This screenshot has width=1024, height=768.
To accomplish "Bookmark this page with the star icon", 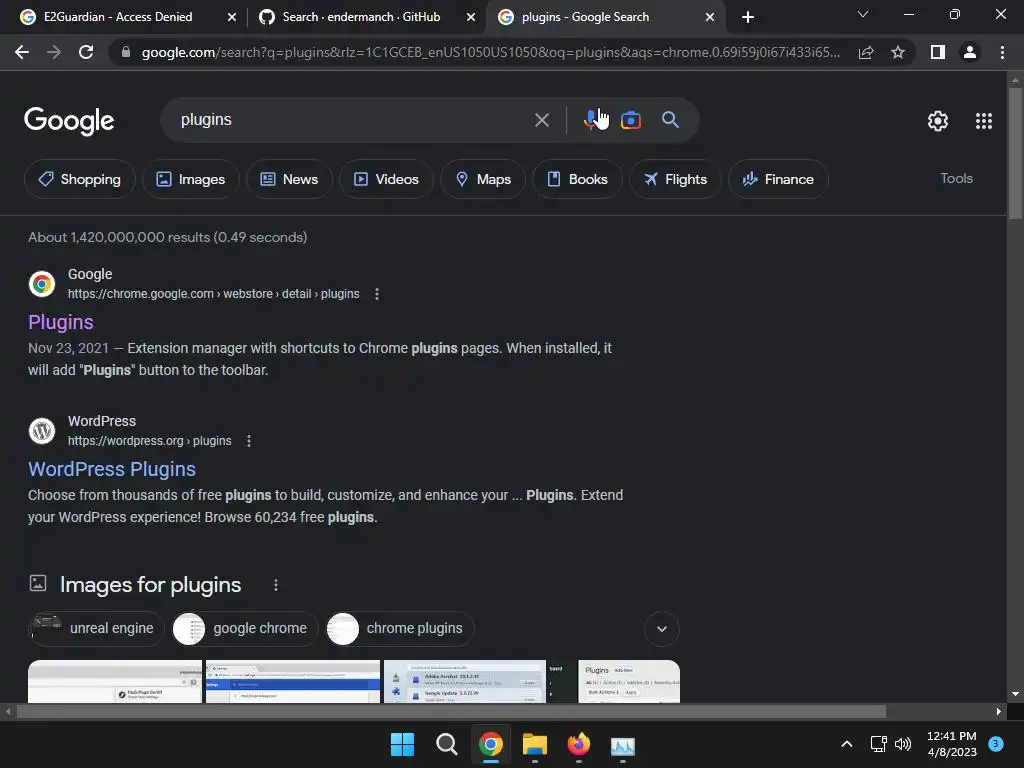I will (x=898, y=52).
